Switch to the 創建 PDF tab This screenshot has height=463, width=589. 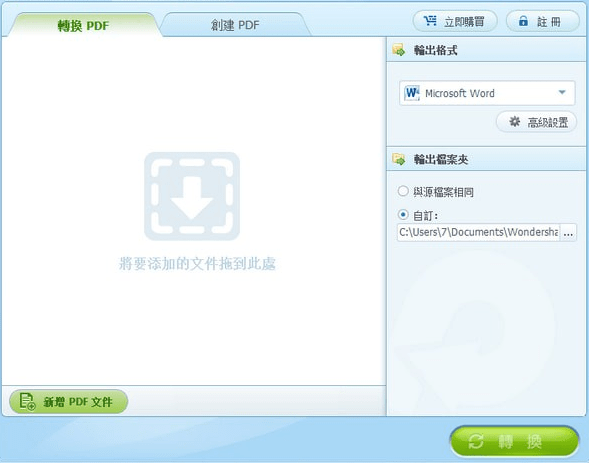(235, 26)
